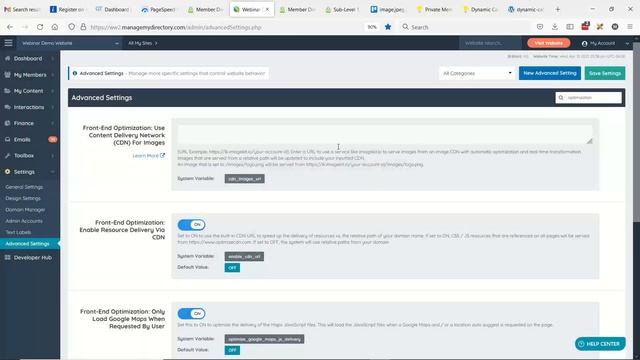Screen dimensions: 640x360
Task: Click the search magnifier icon in settings filter
Action: pyautogui.click(x=561, y=98)
